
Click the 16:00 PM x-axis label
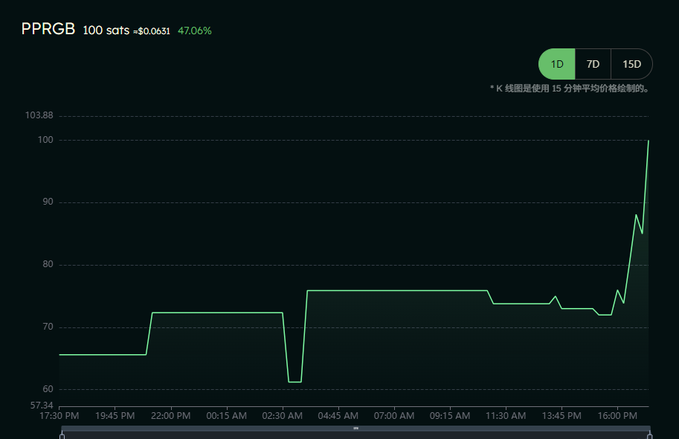[618, 416]
